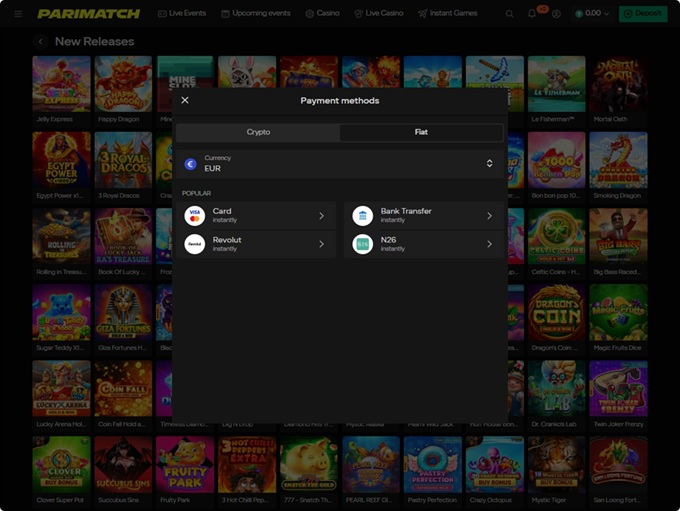Screen dimensions: 680x511
Task: Open Live Events in top navigation
Action: coord(182,14)
